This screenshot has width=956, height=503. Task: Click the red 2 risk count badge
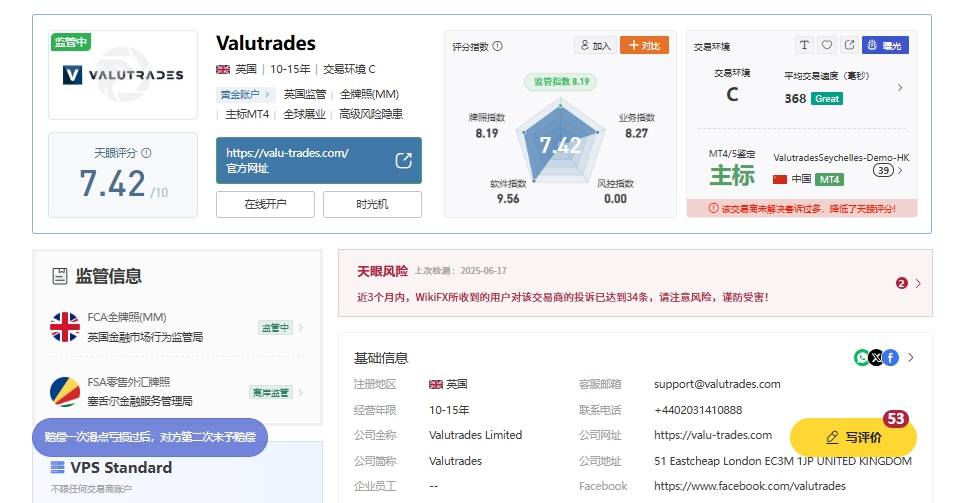pos(902,283)
